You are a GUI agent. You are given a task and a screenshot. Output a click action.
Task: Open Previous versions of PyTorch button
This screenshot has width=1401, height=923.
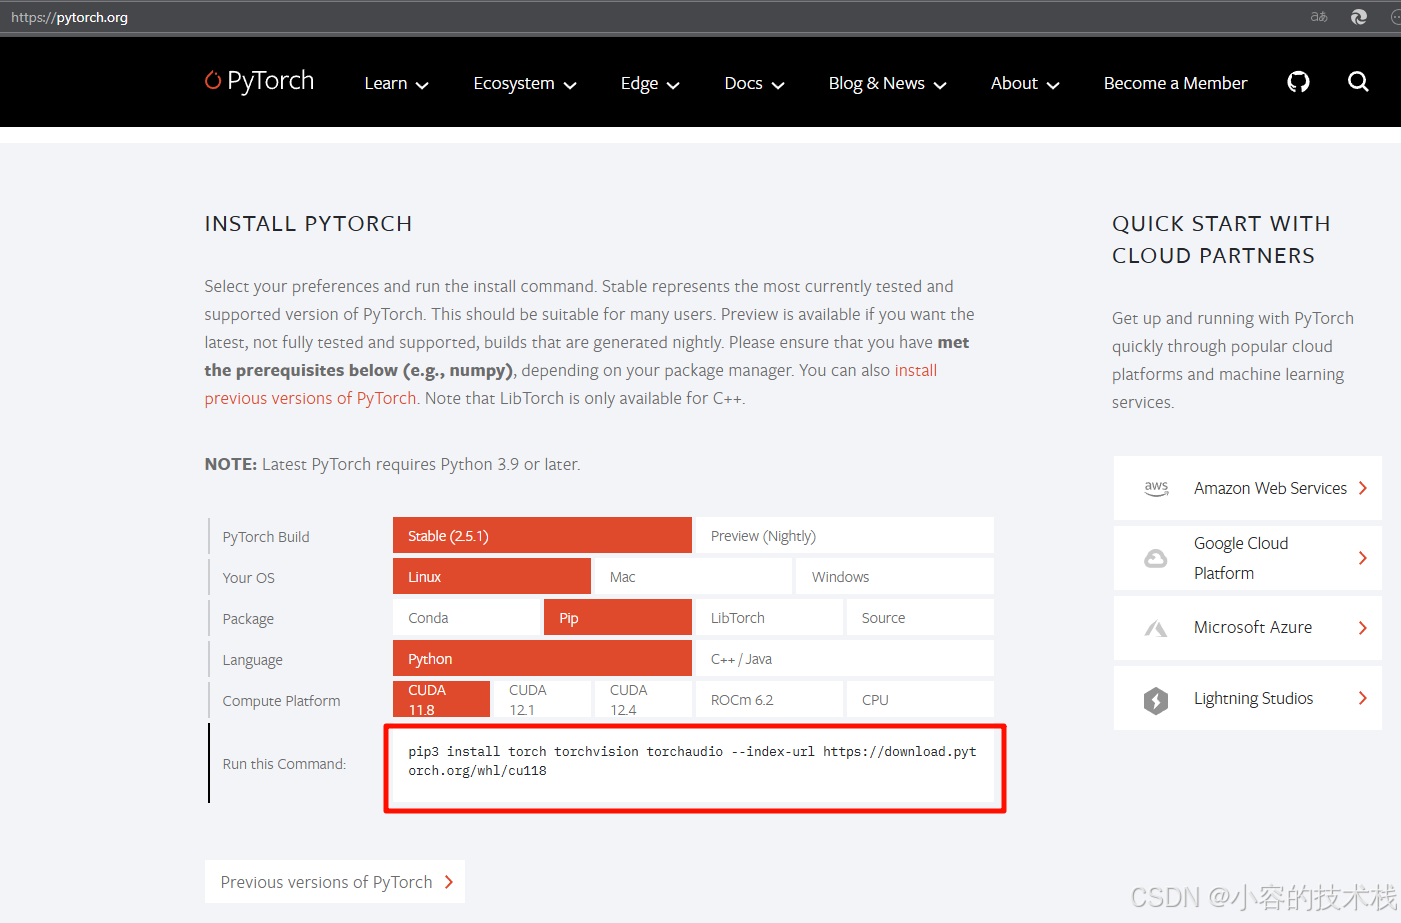pyautogui.click(x=335, y=882)
